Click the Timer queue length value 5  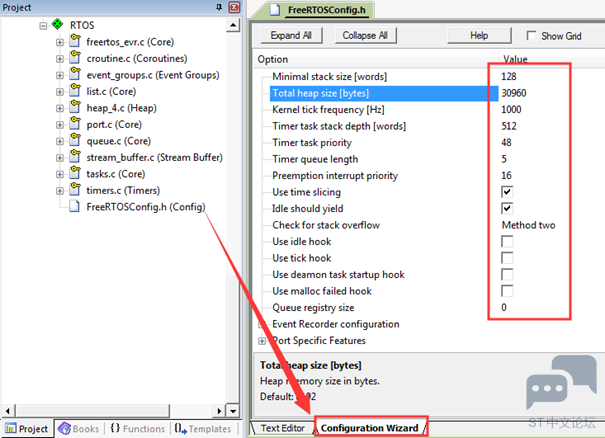point(504,159)
